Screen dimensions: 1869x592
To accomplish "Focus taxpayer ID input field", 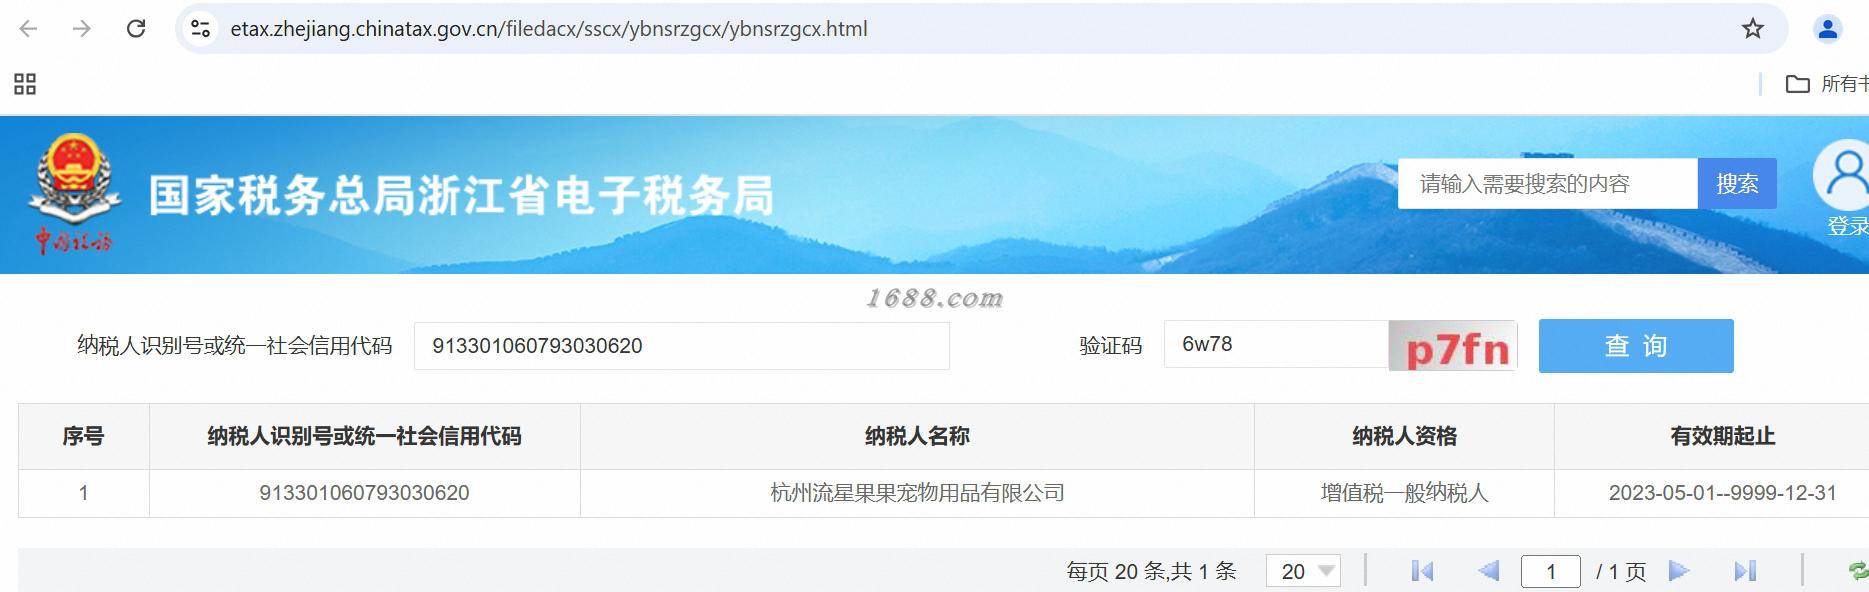I will click(682, 346).
